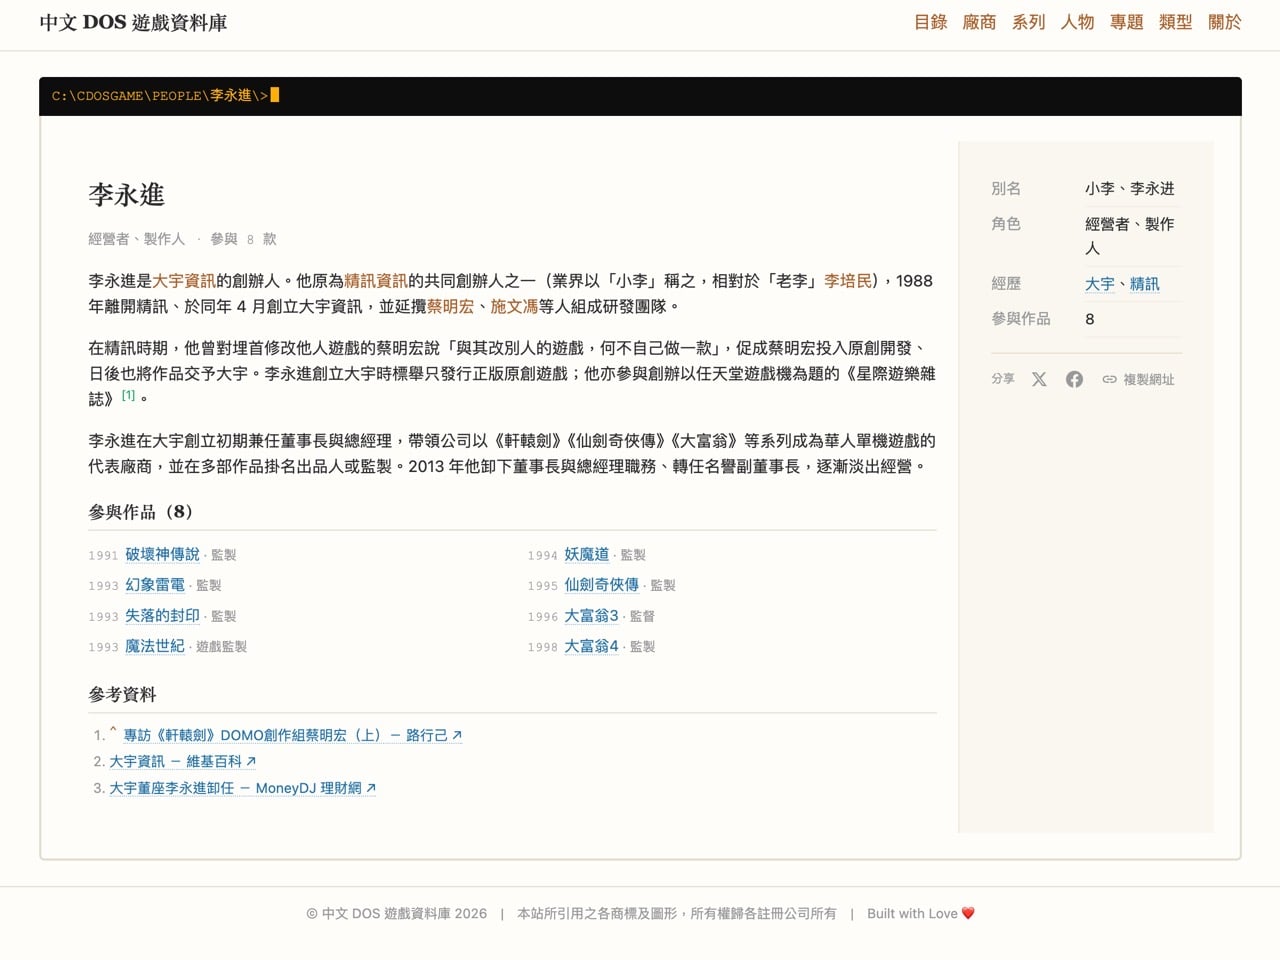1280x960 pixels.
Task: Open the 廠商 nav item
Action: pos(979,22)
